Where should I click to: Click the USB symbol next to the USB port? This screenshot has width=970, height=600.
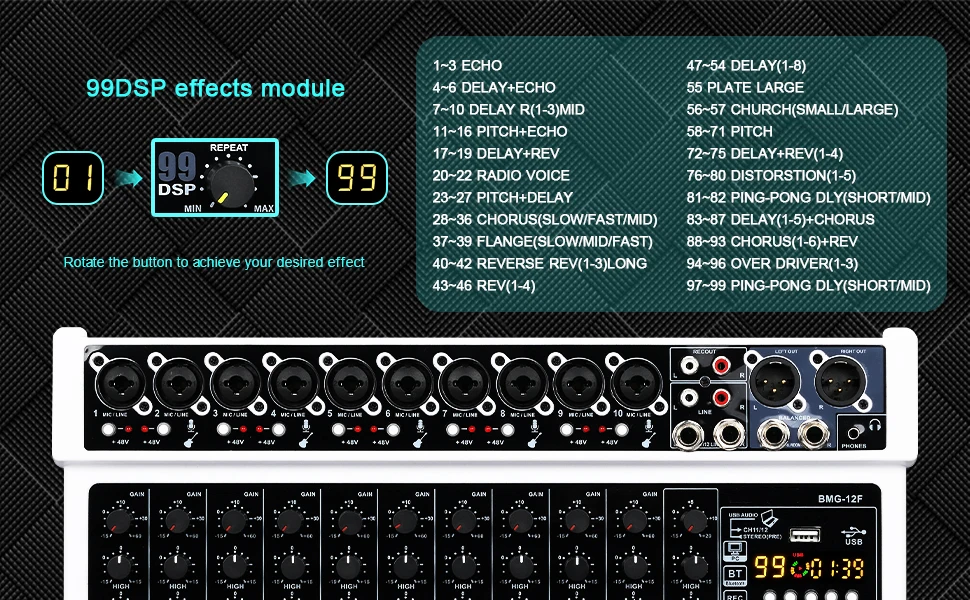coord(854,531)
